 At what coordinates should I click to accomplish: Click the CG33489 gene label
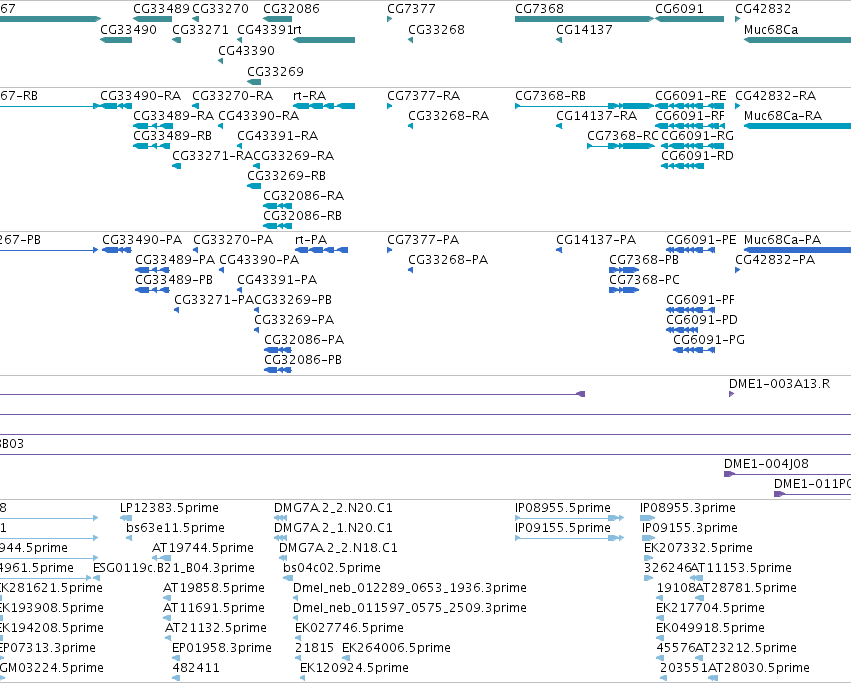161,9
